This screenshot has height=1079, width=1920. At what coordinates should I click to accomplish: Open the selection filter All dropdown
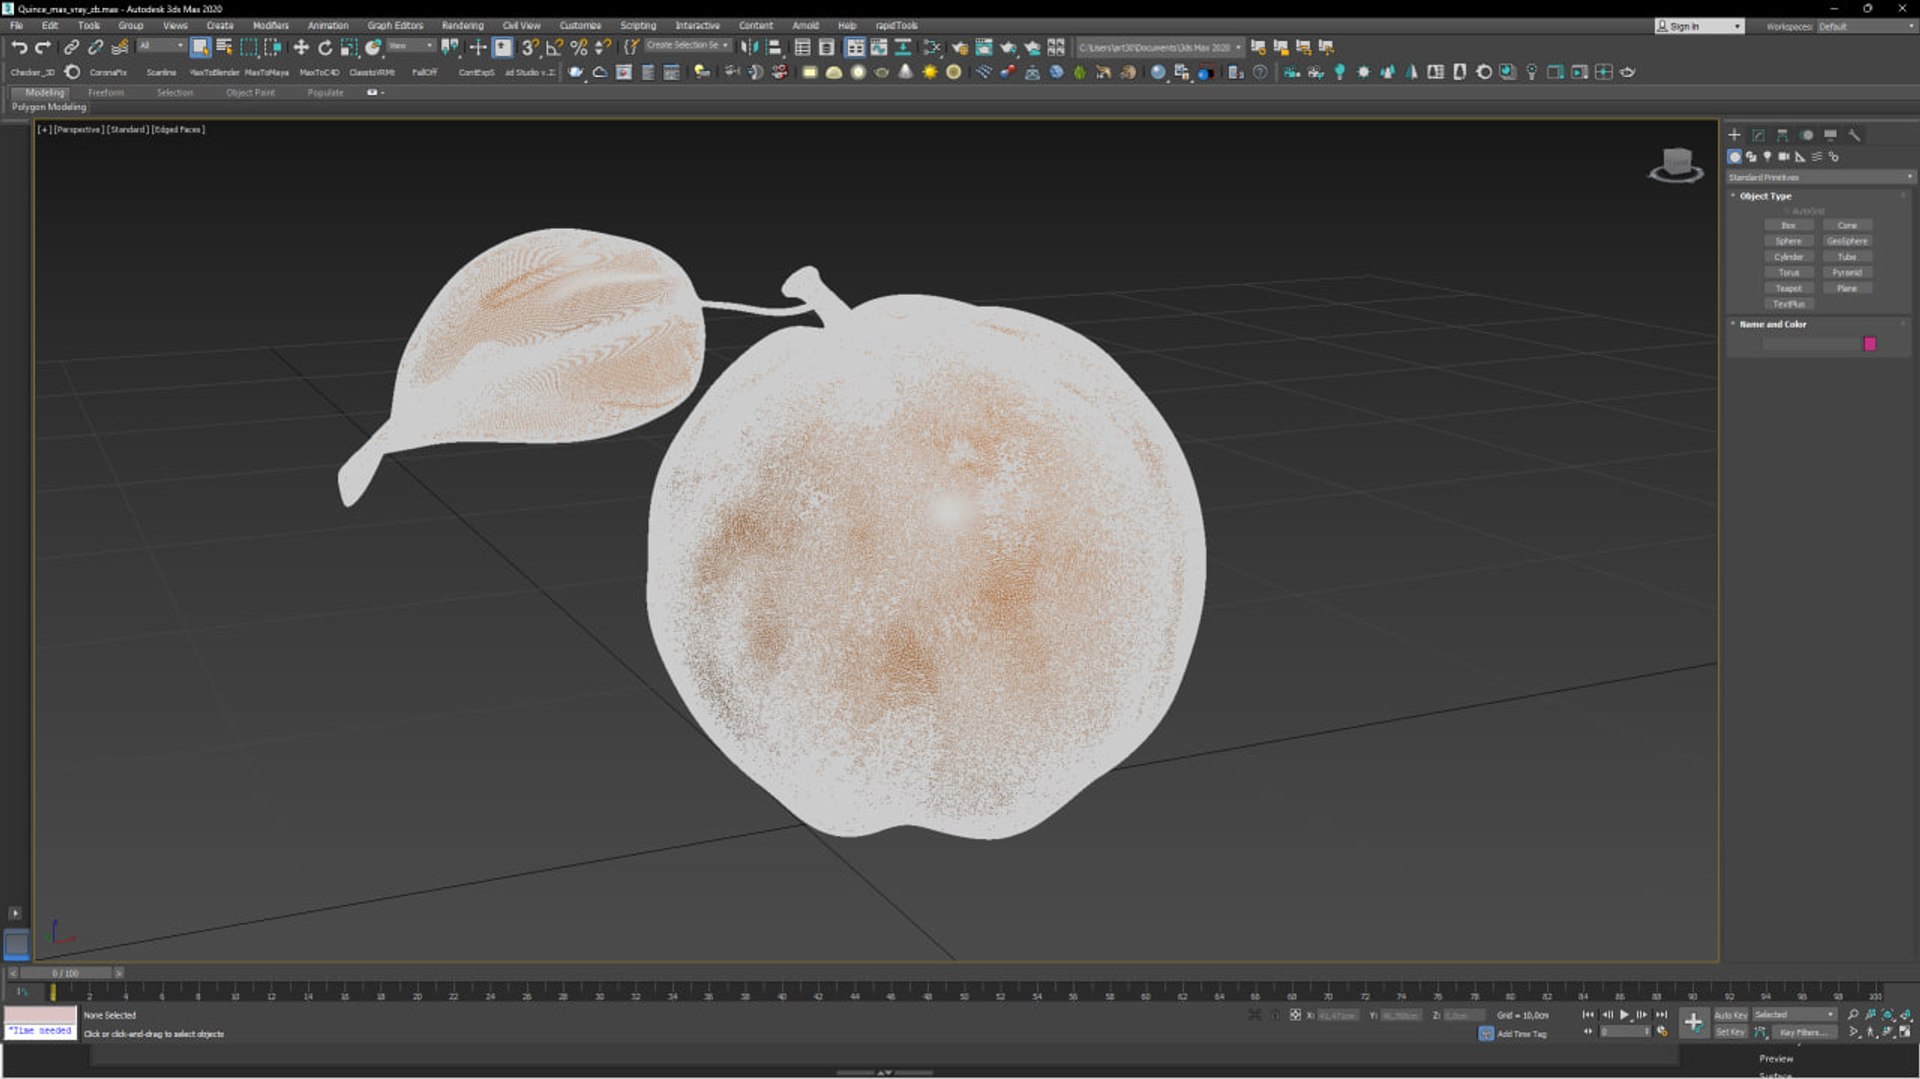pyautogui.click(x=161, y=46)
